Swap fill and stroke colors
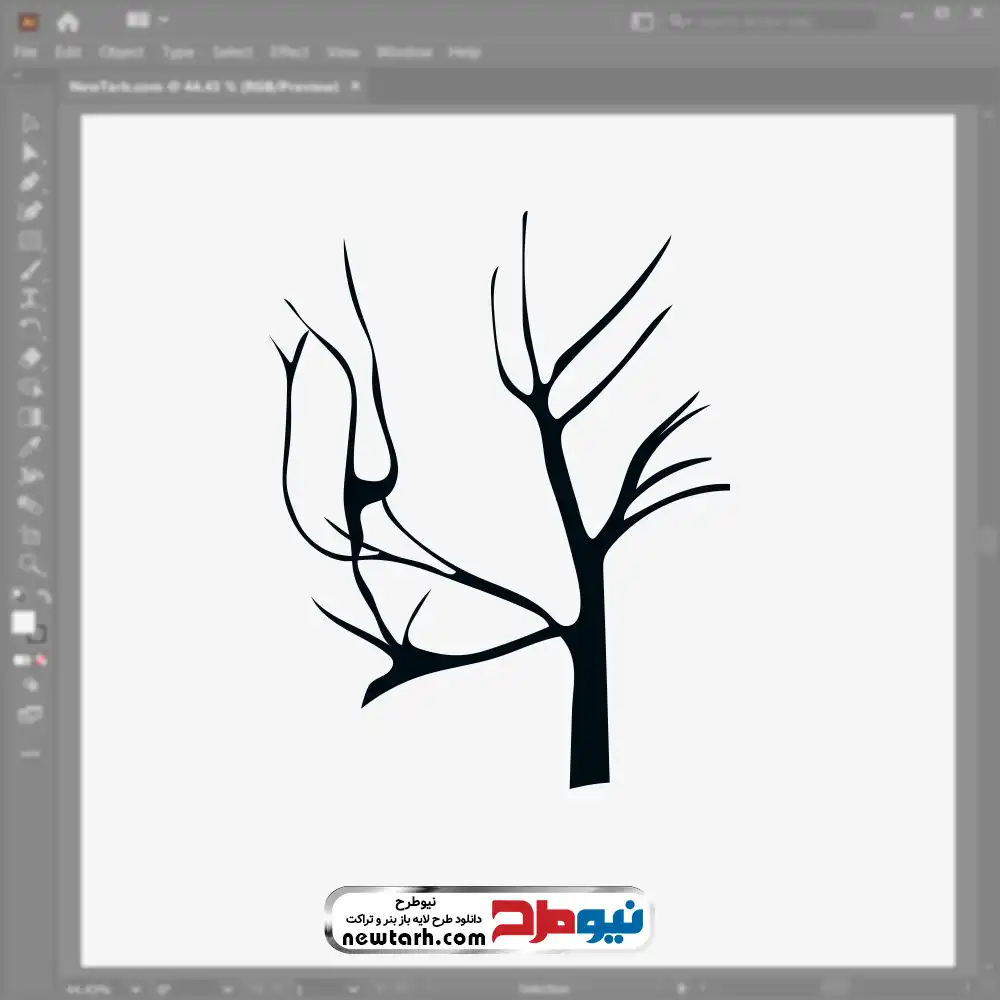Screen dimensions: 1000x1000 click(43, 597)
